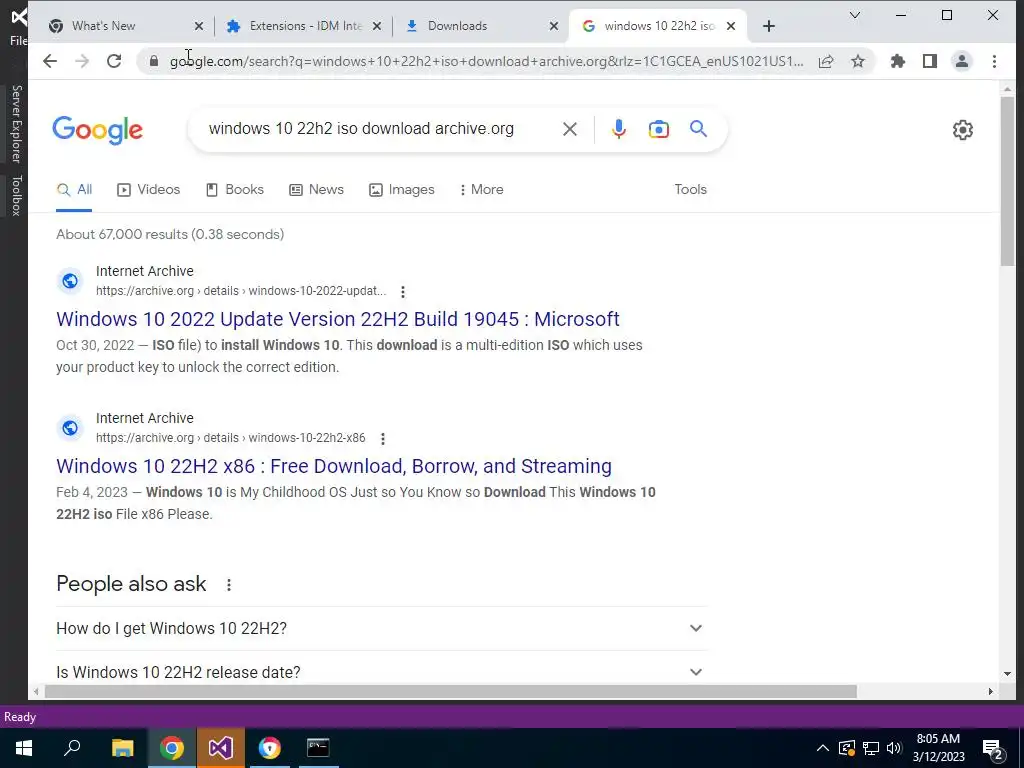This screenshot has height=768, width=1024.
Task: Share this page icon in address bar
Action: point(826,61)
